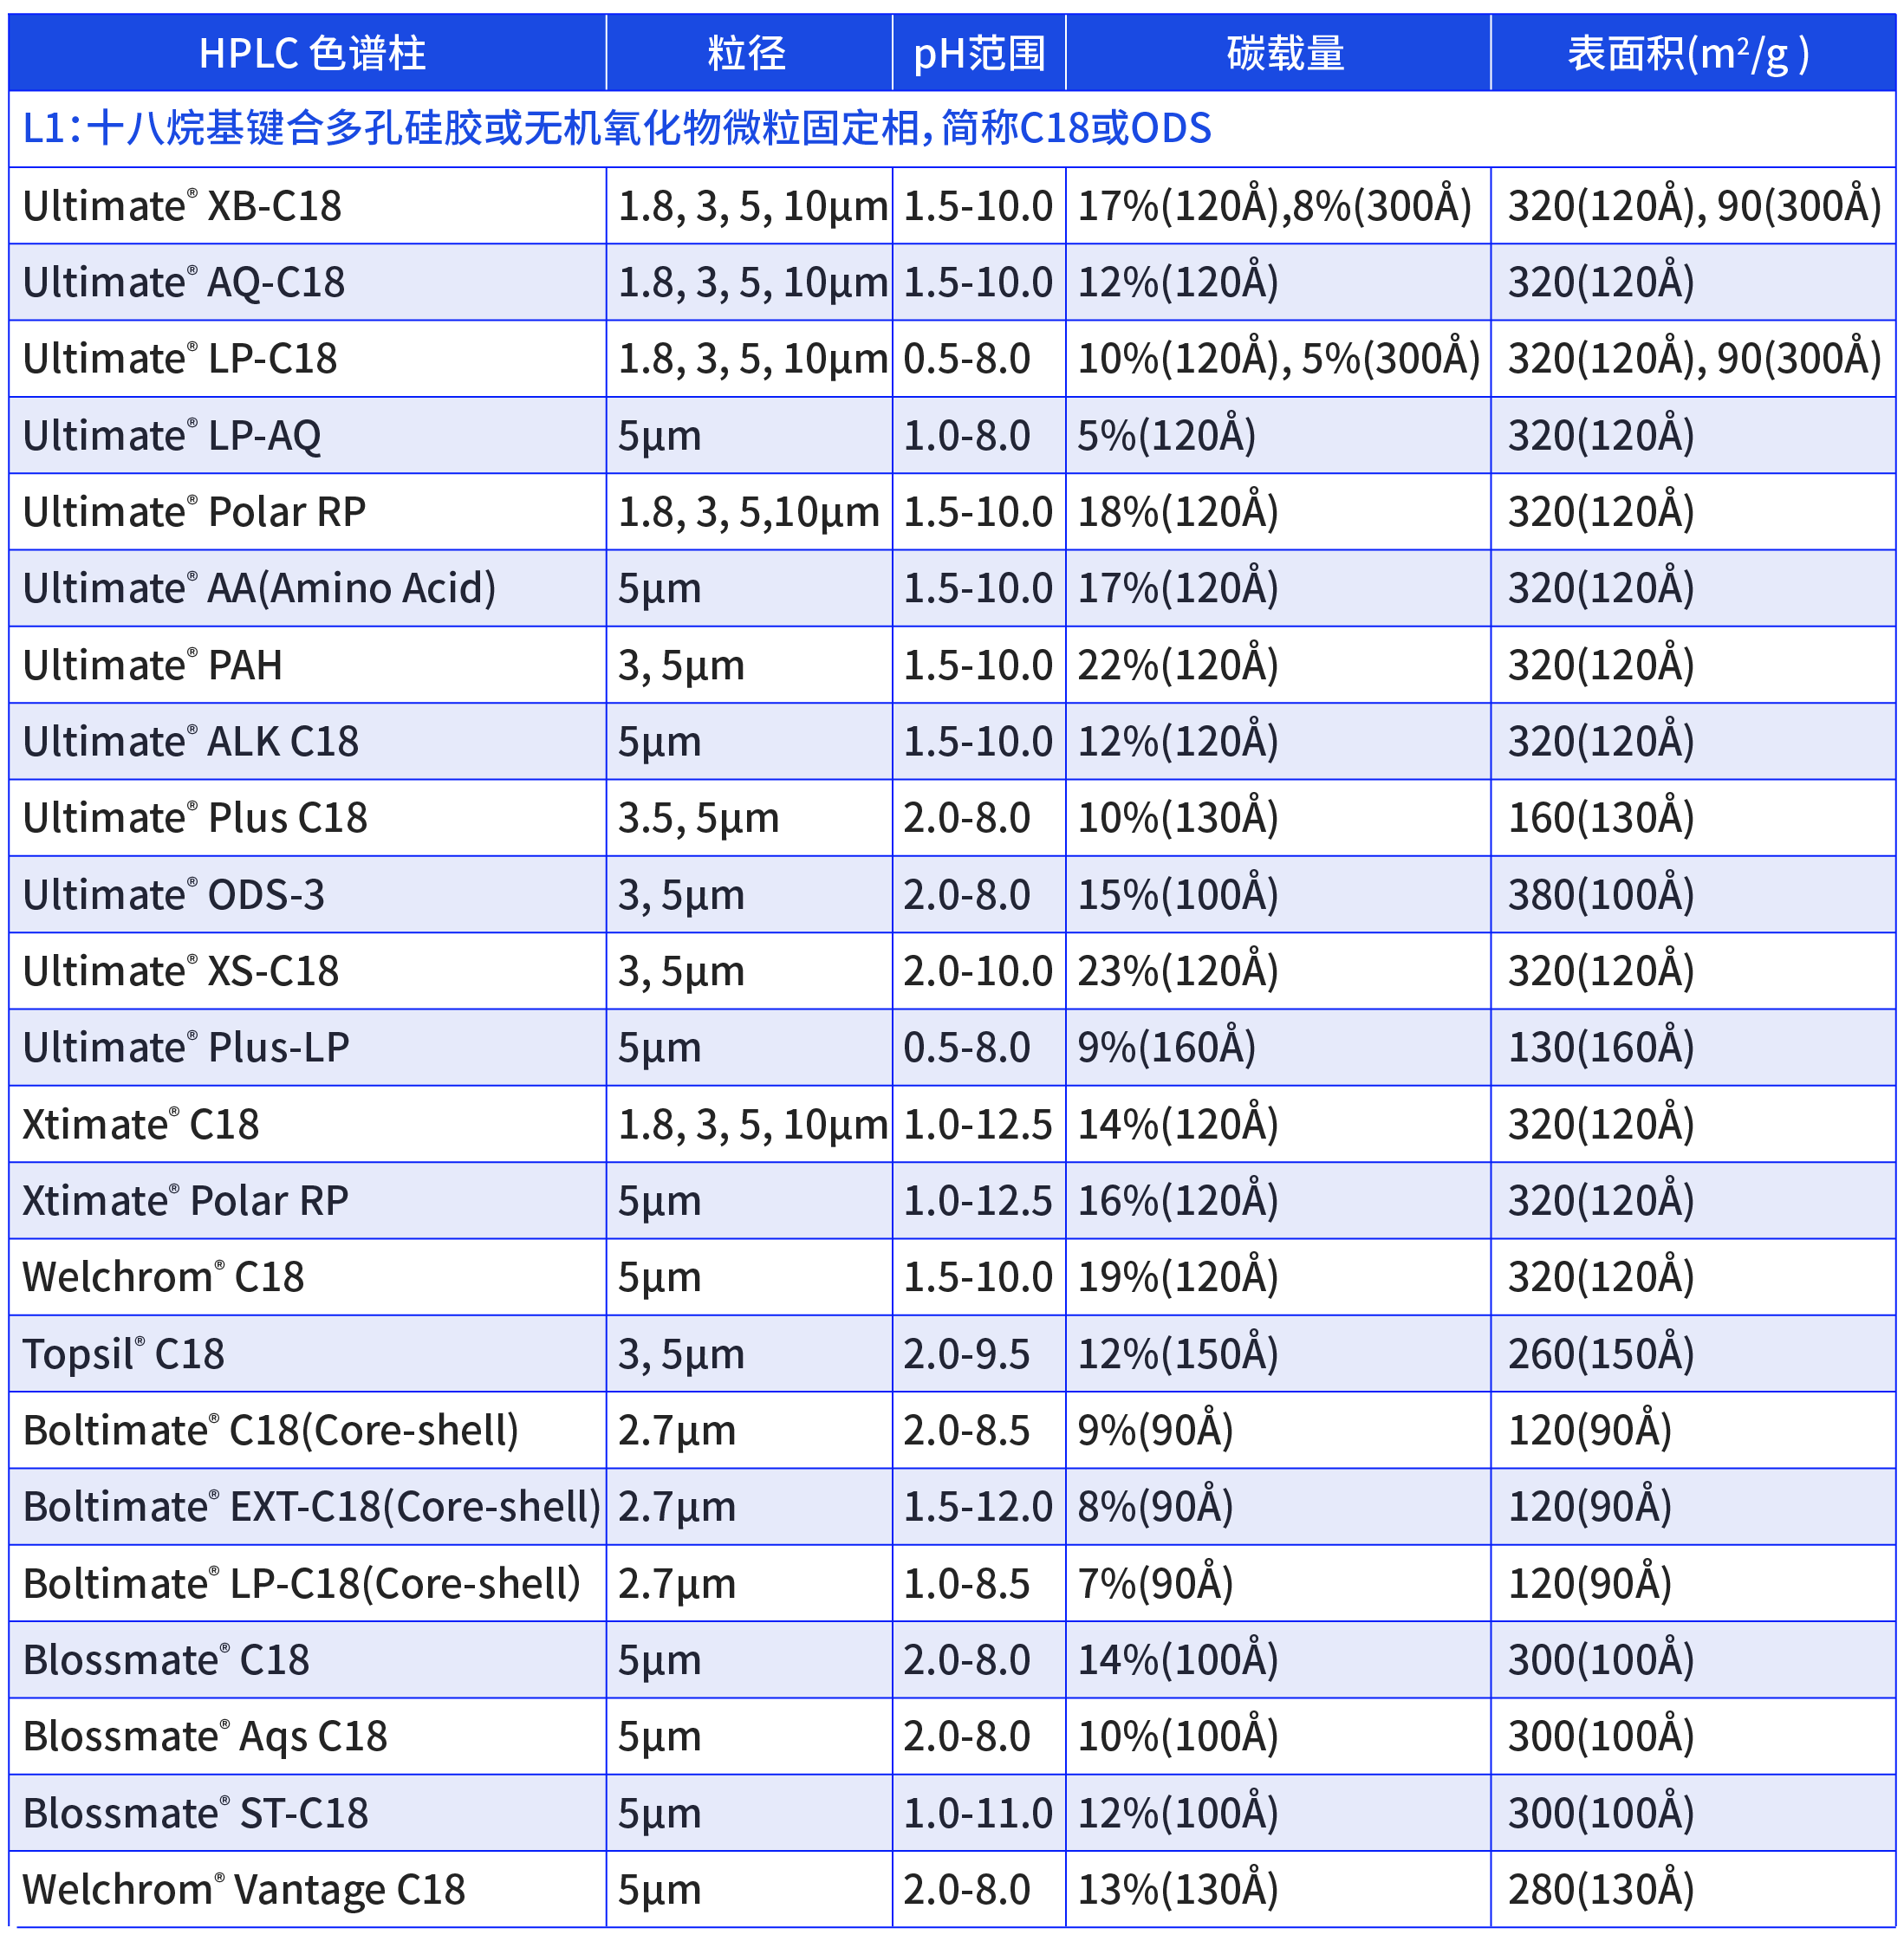Click the 17%(120Å),8%(300Å) carbon load cell
This screenshot has width=1904, height=1941.
[x=1275, y=206]
